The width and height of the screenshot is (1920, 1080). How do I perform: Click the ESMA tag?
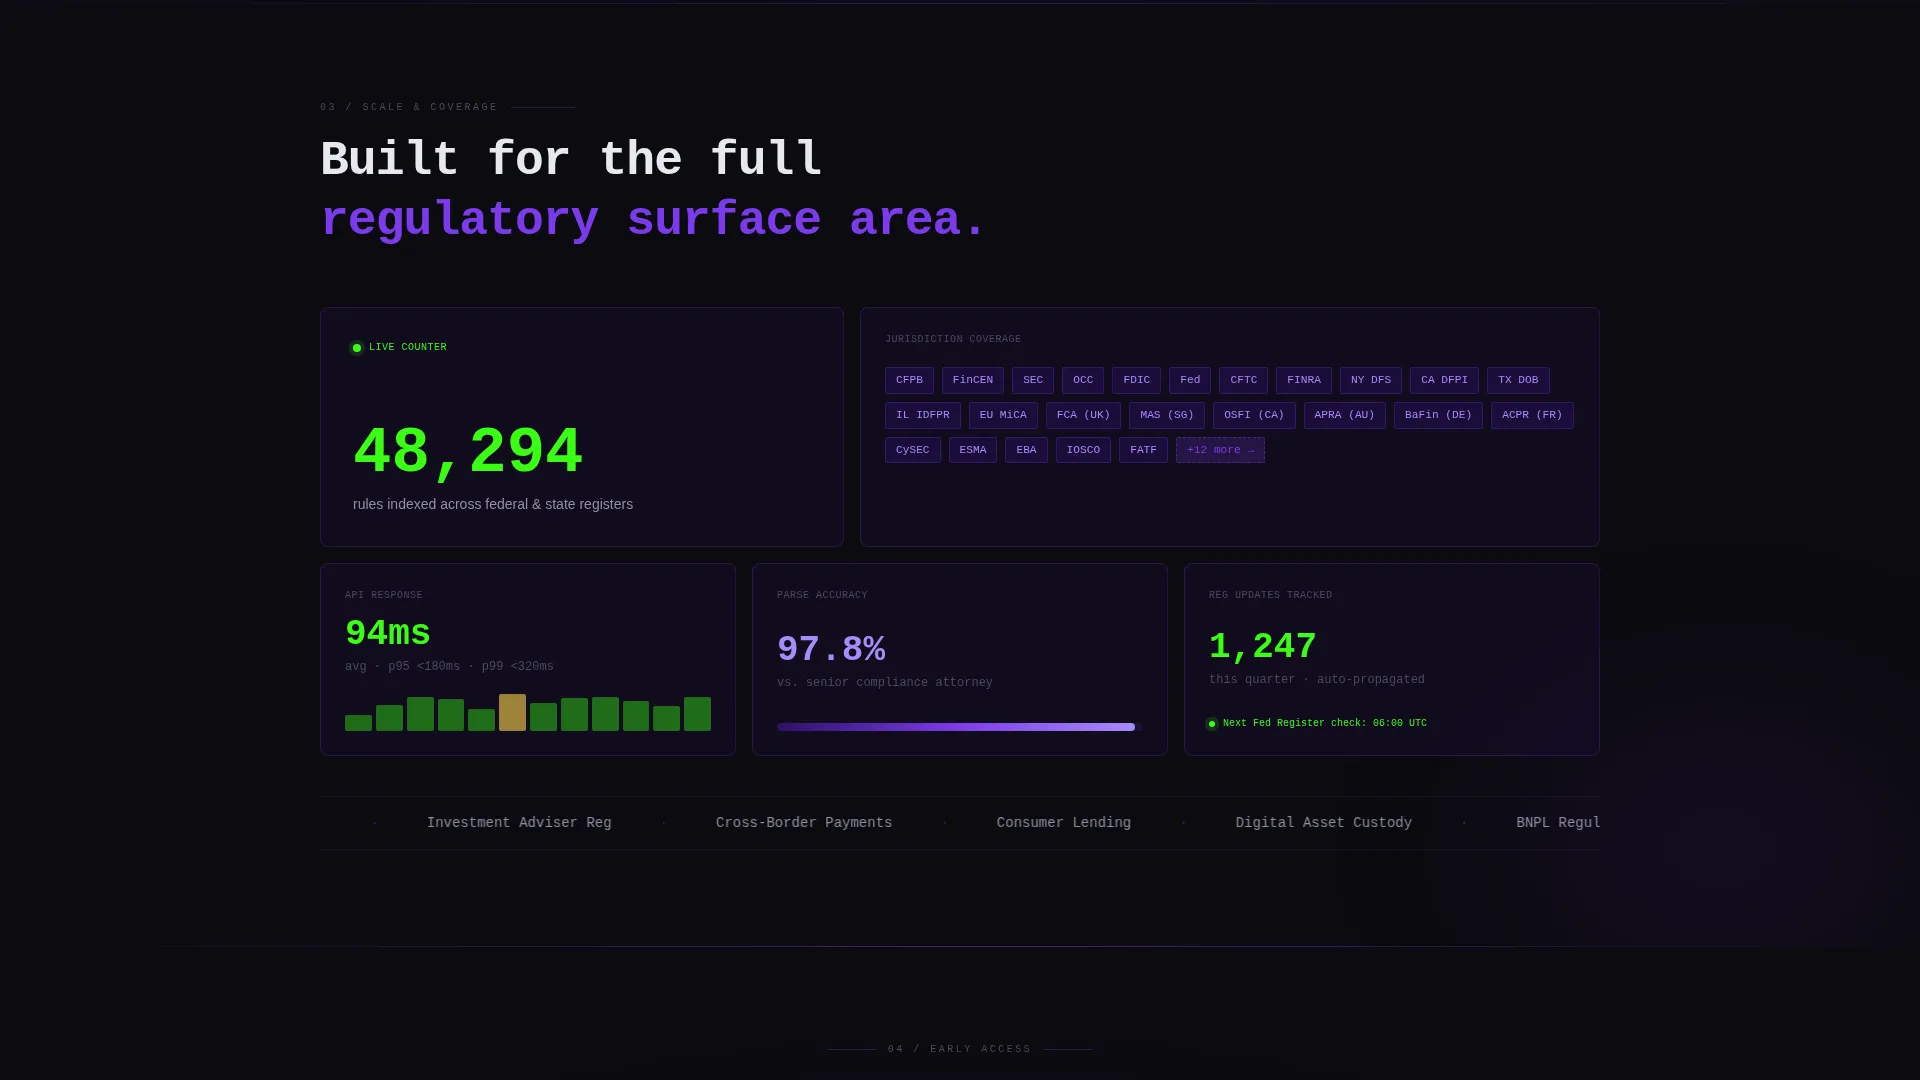click(x=973, y=450)
